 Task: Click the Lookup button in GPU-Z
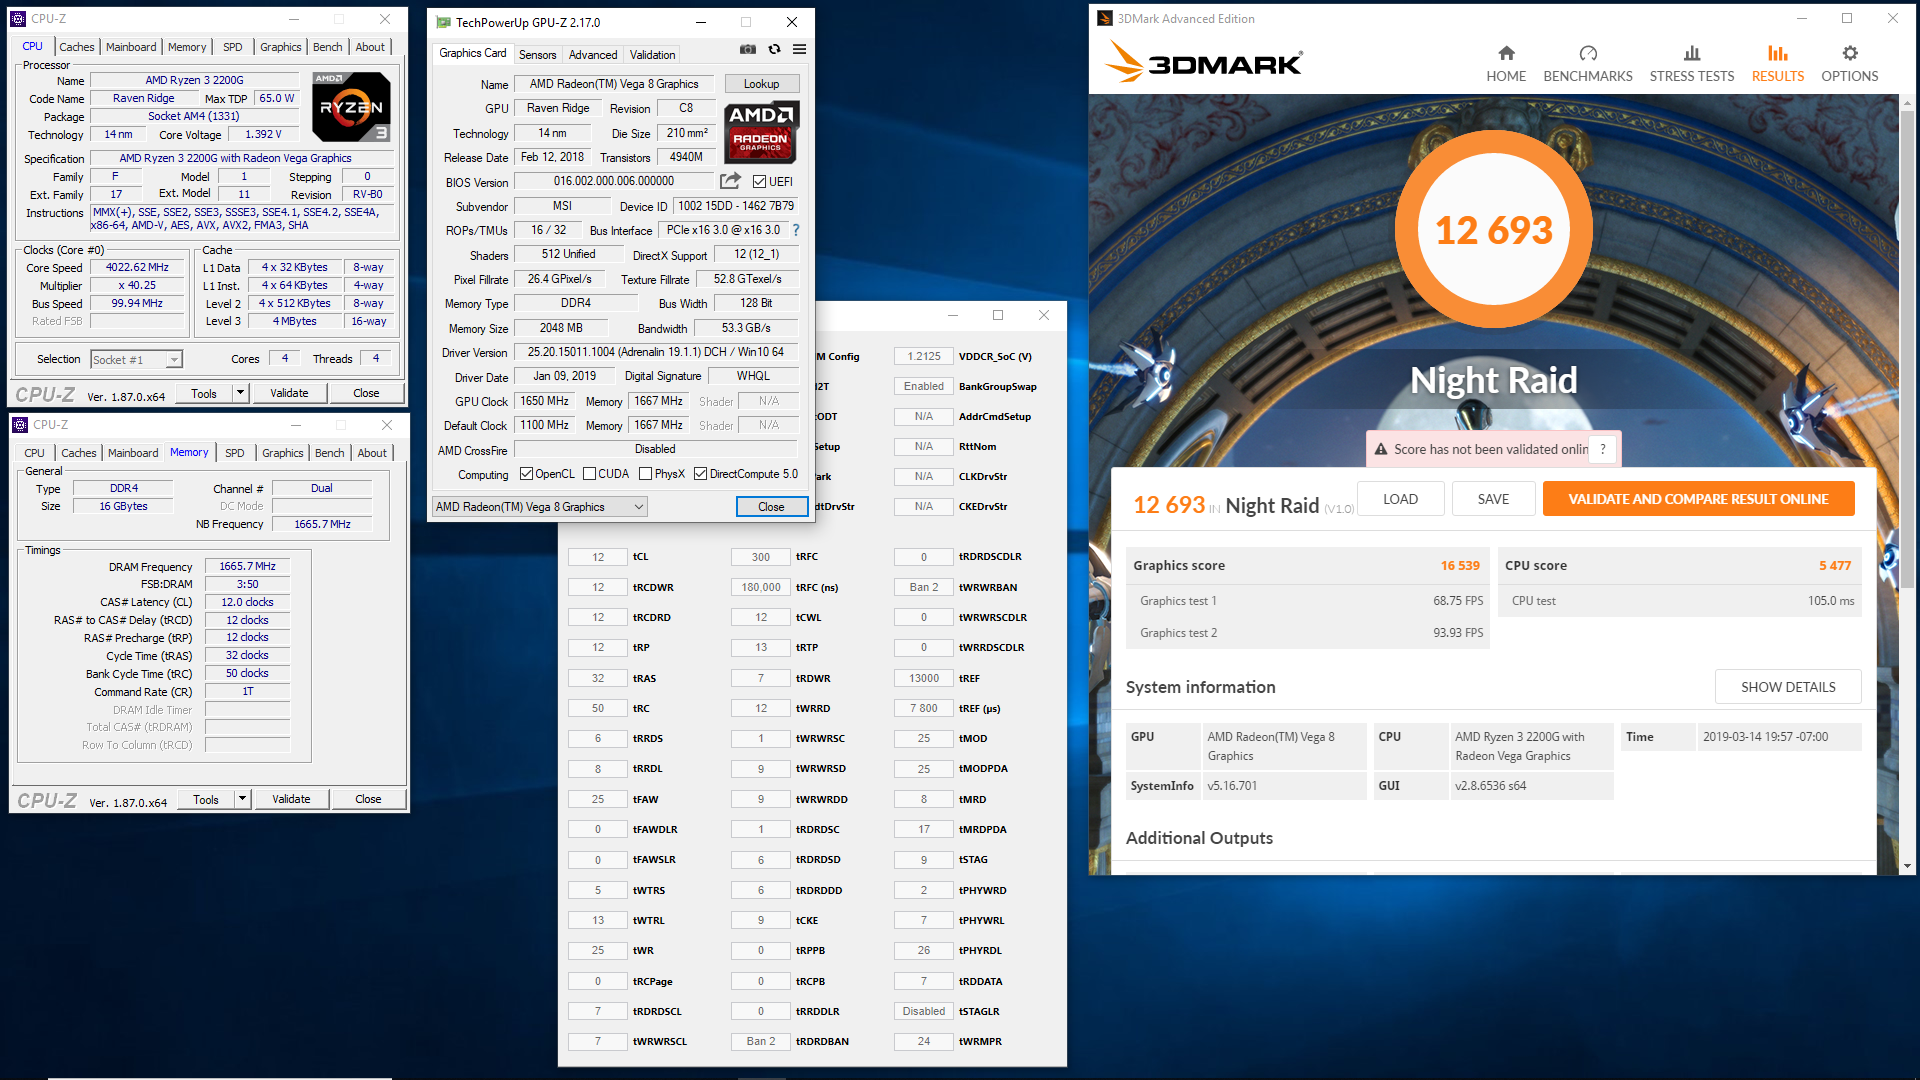[761, 84]
